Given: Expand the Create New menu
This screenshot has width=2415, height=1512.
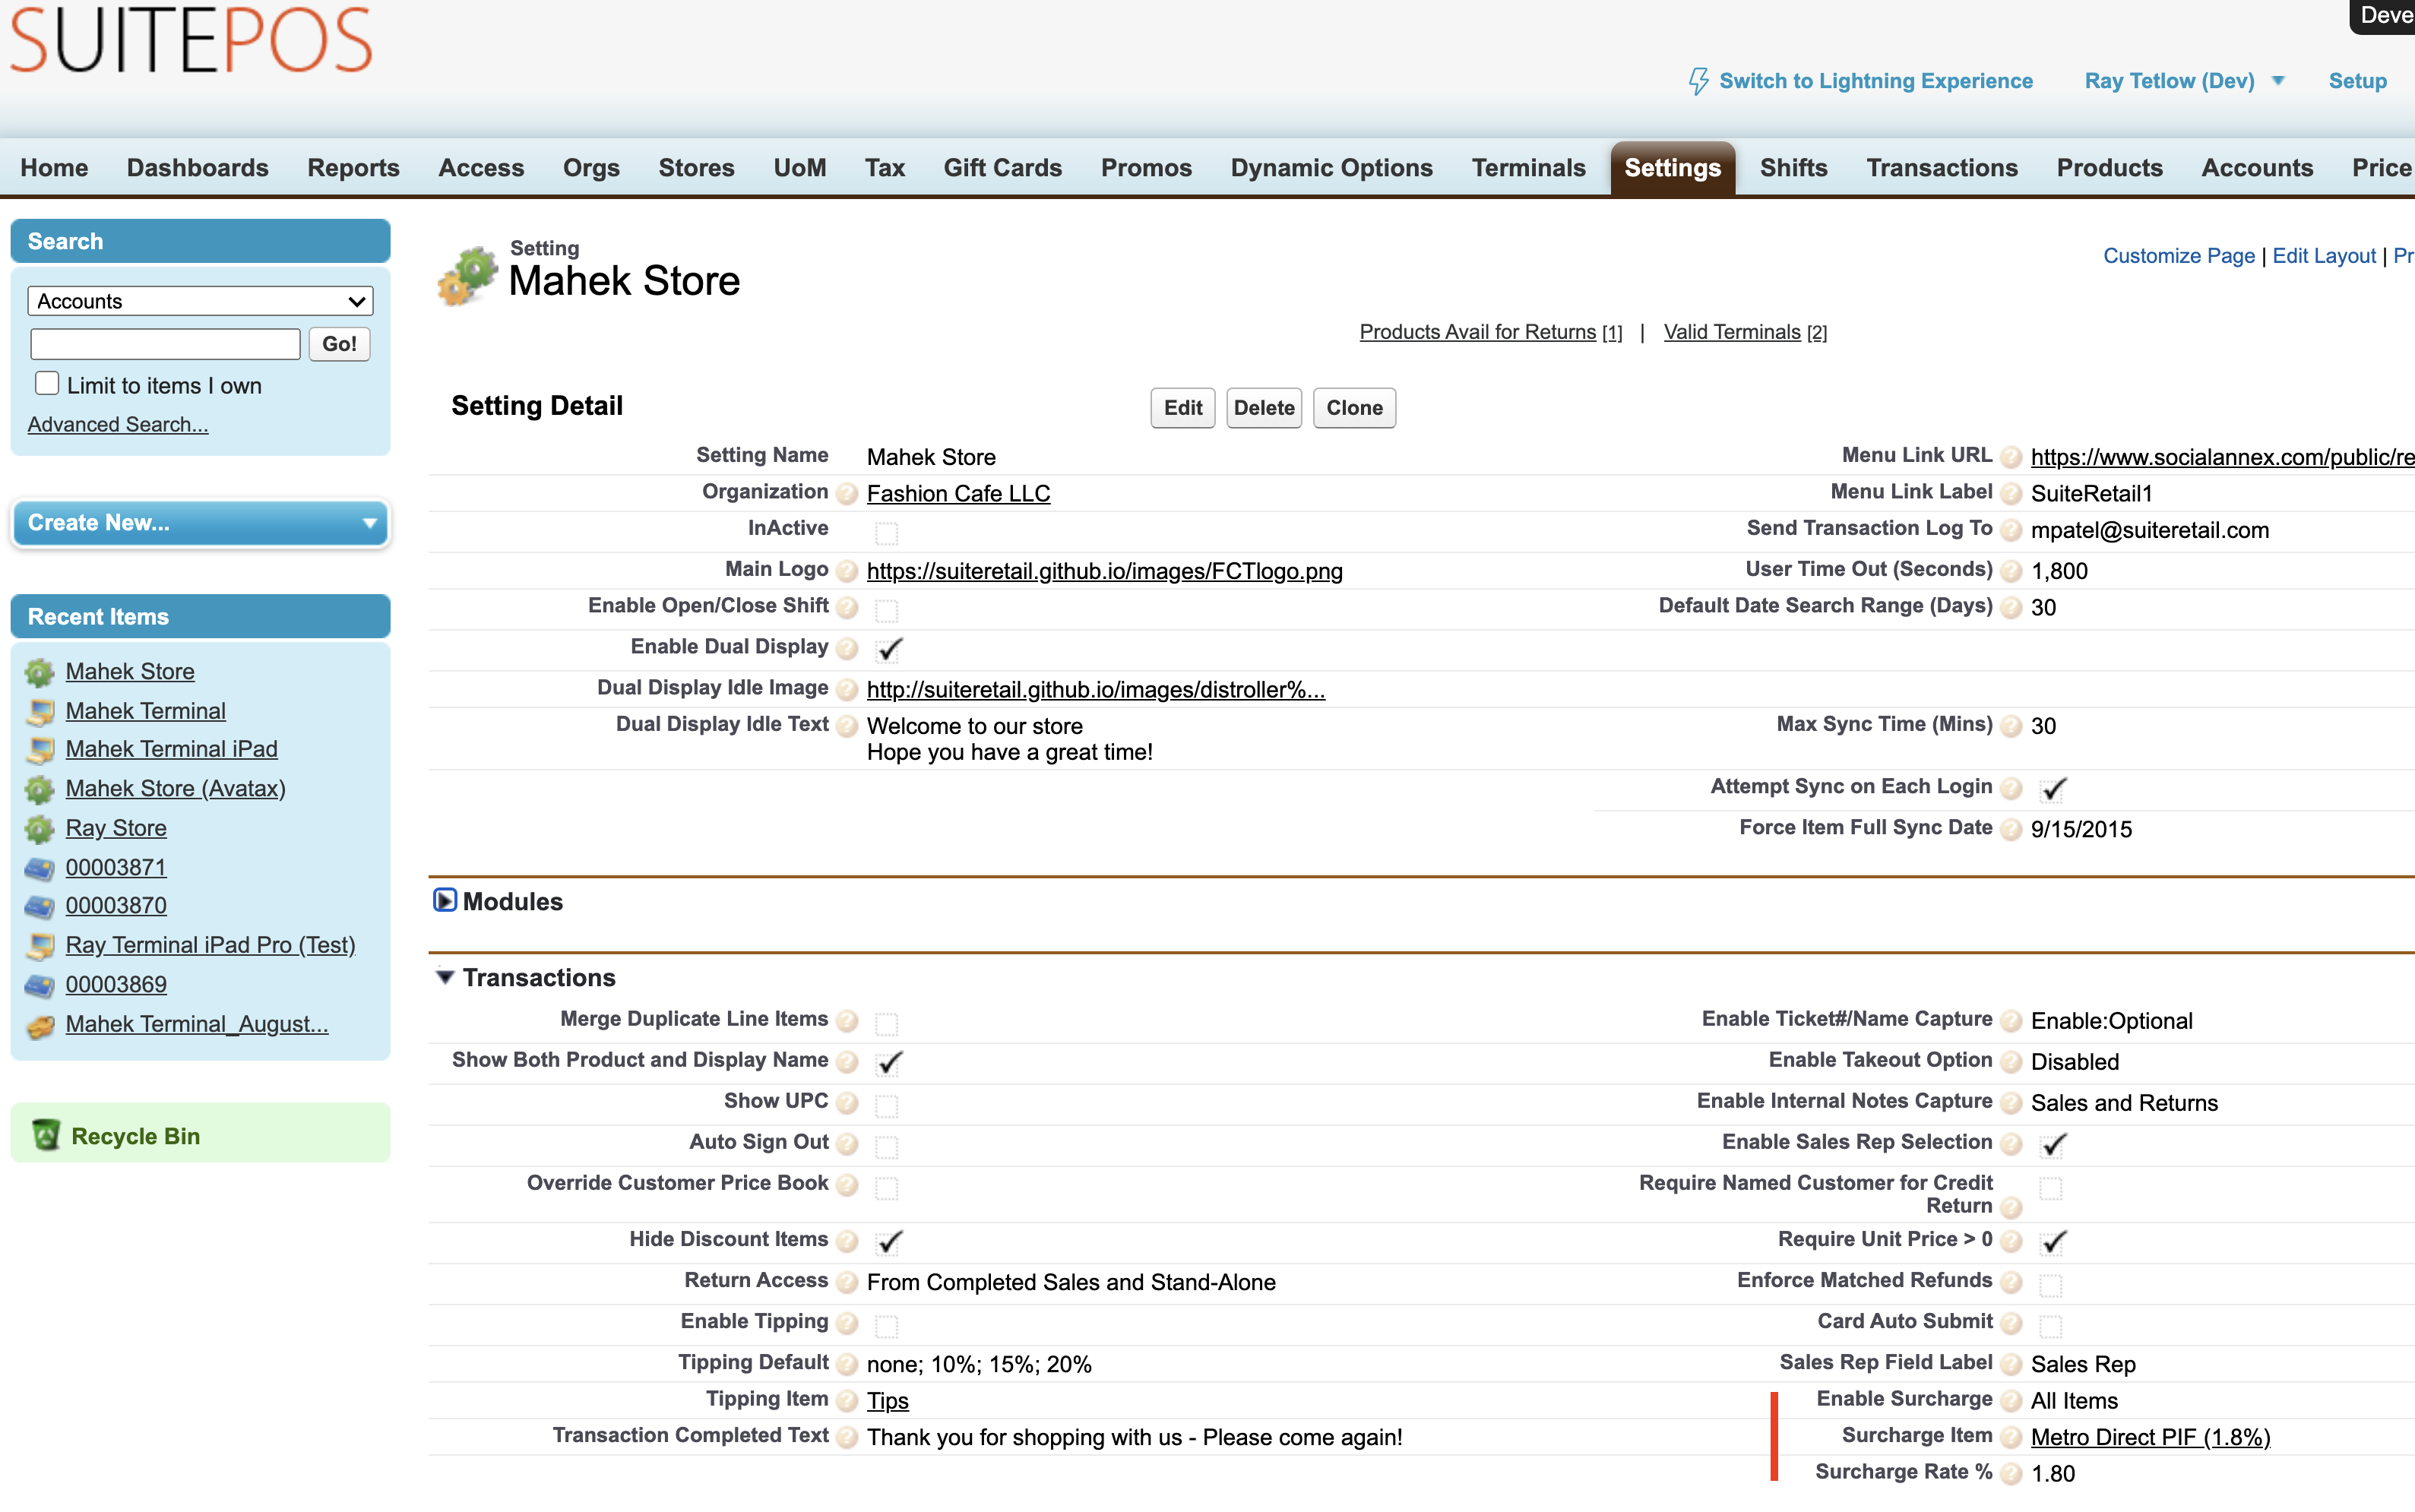Looking at the screenshot, I should coord(200,523).
